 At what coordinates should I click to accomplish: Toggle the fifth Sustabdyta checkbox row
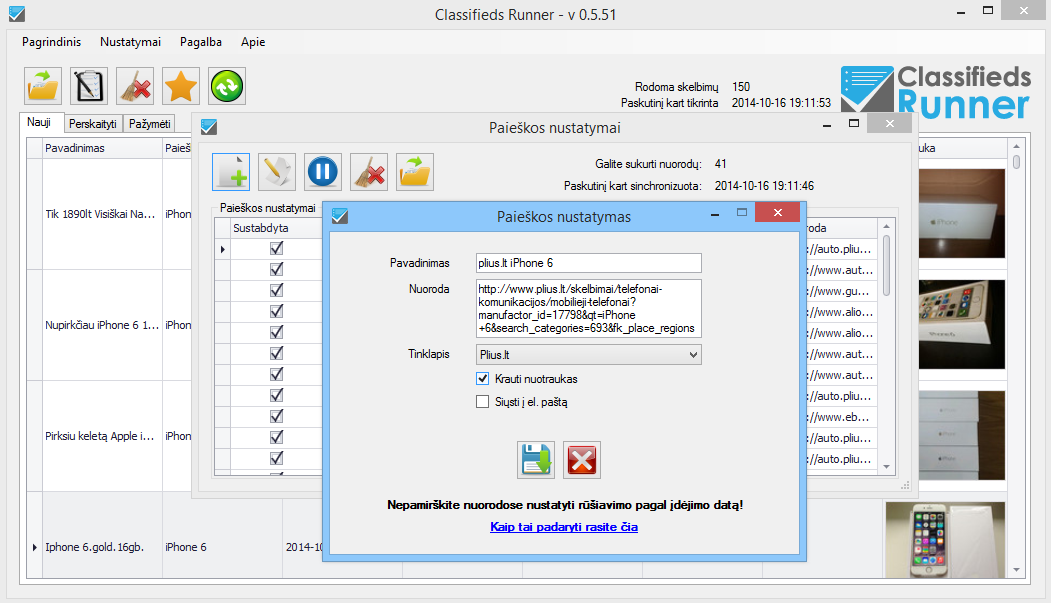tap(276, 332)
